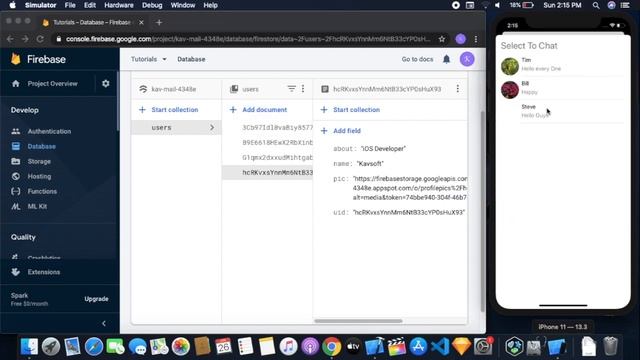This screenshot has width=640, height=360.
Task: Select document hcRKvxsYnnMm6NtB33
Action: [268, 173]
